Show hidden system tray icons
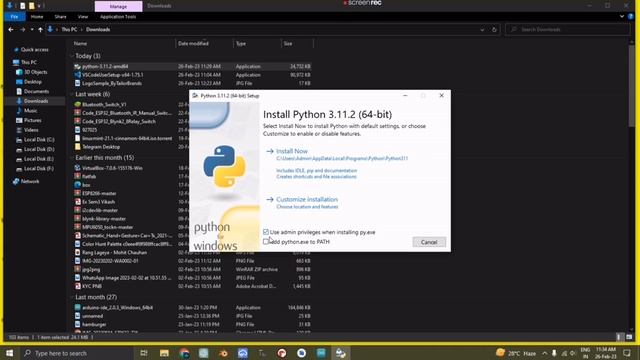This screenshot has width=640, height=360. pos(544,353)
